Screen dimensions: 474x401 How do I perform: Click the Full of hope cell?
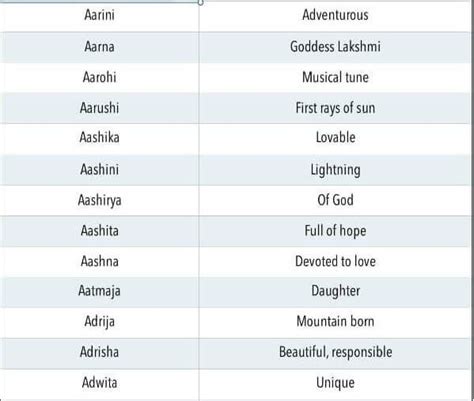335,231
